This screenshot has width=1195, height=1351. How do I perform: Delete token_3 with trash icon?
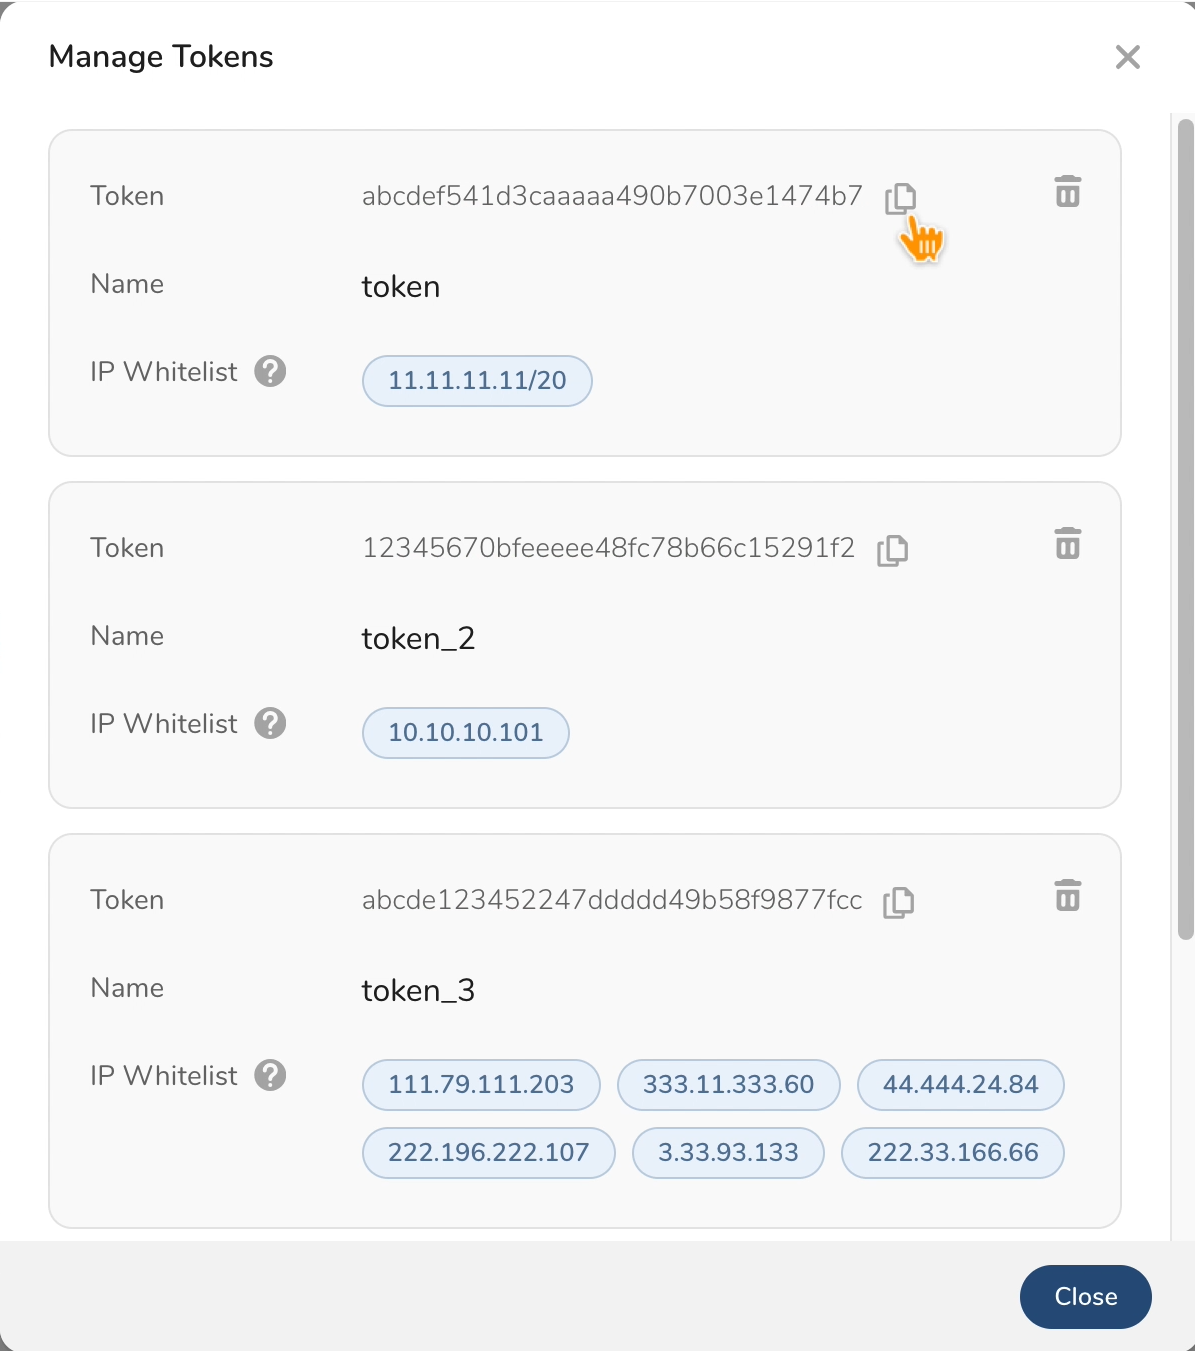(1068, 895)
